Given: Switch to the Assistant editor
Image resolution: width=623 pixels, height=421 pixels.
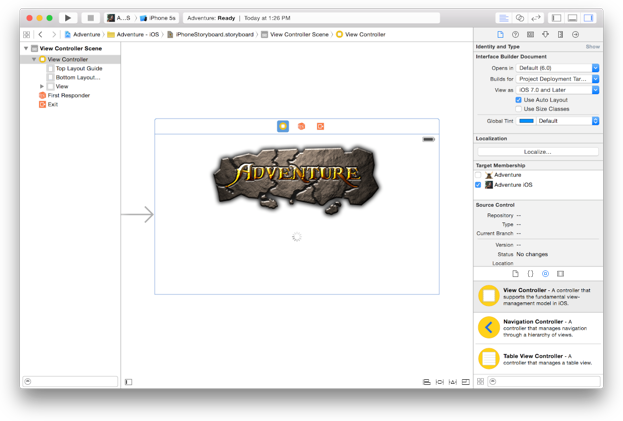Looking at the screenshot, I should point(520,18).
